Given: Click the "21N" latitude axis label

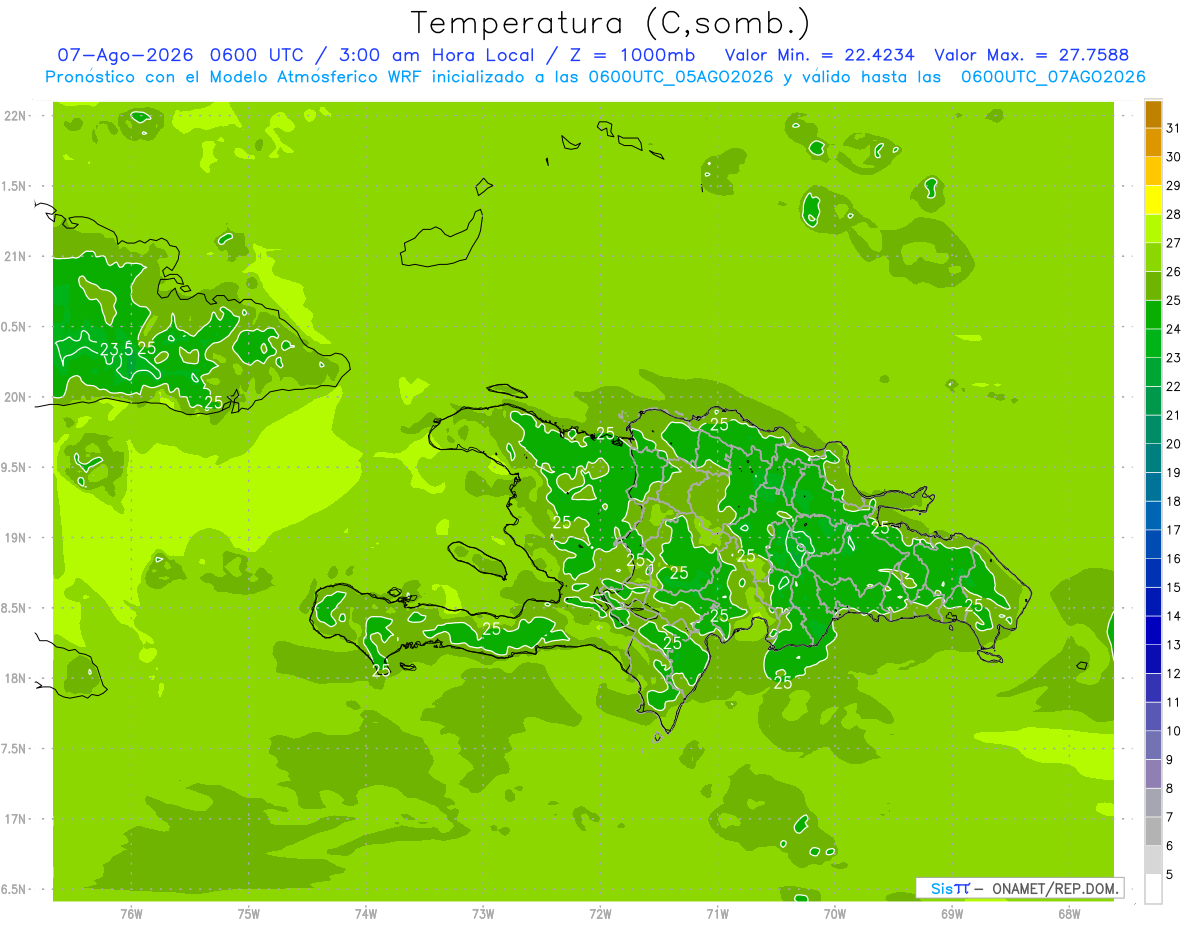Looking at the screenshot, I should [14, 256].
